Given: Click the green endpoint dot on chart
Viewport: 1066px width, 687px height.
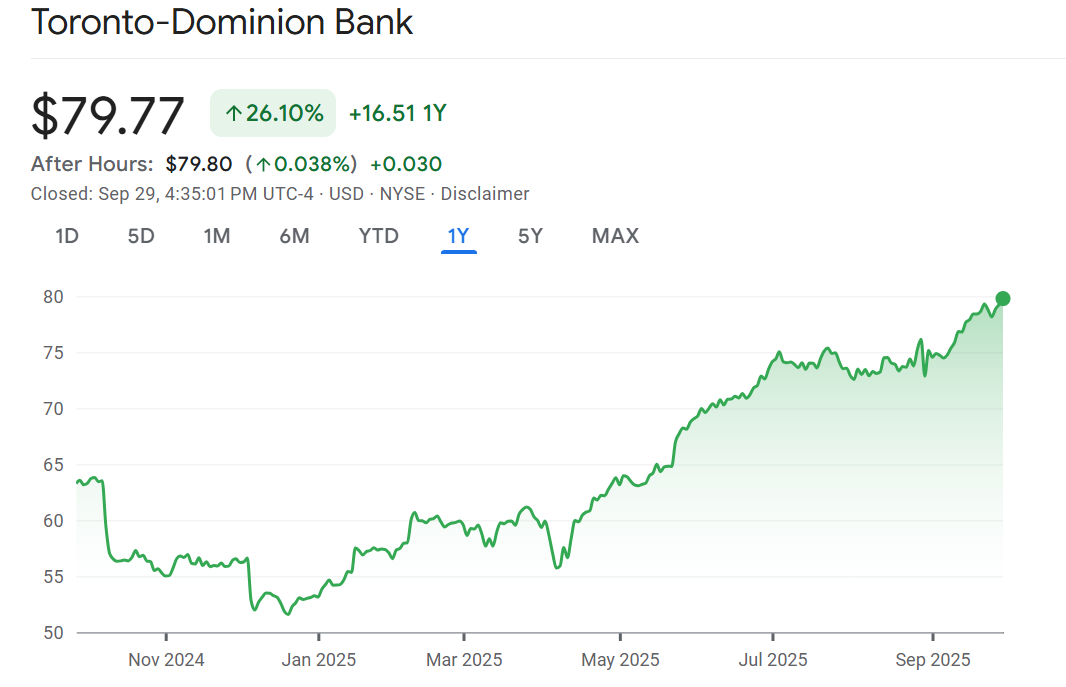Looking at the screenshot, I should tap(1003, 298).
